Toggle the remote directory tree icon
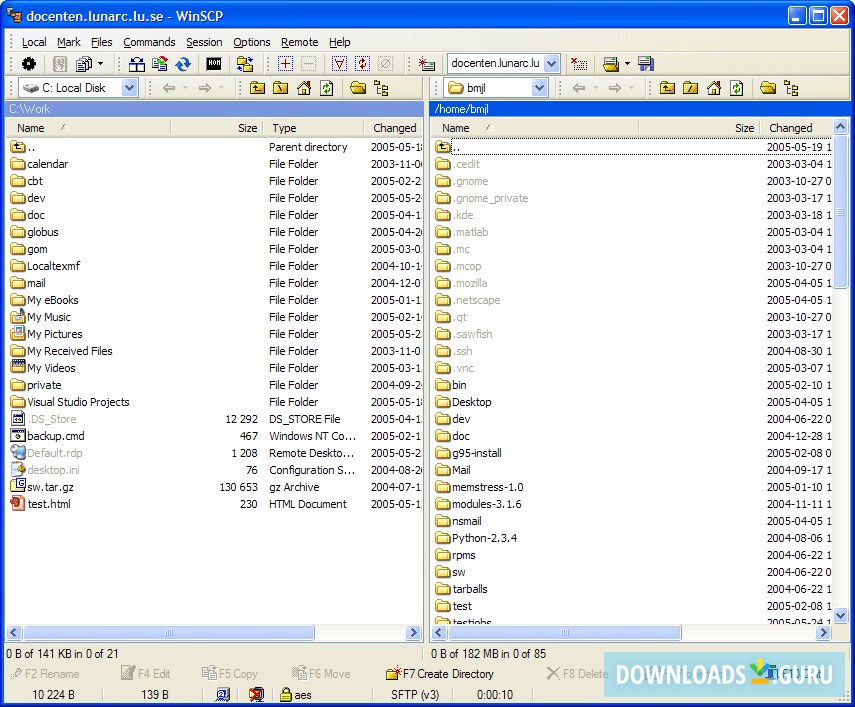Viewport: 855px width, 707px height. (791, 88)
